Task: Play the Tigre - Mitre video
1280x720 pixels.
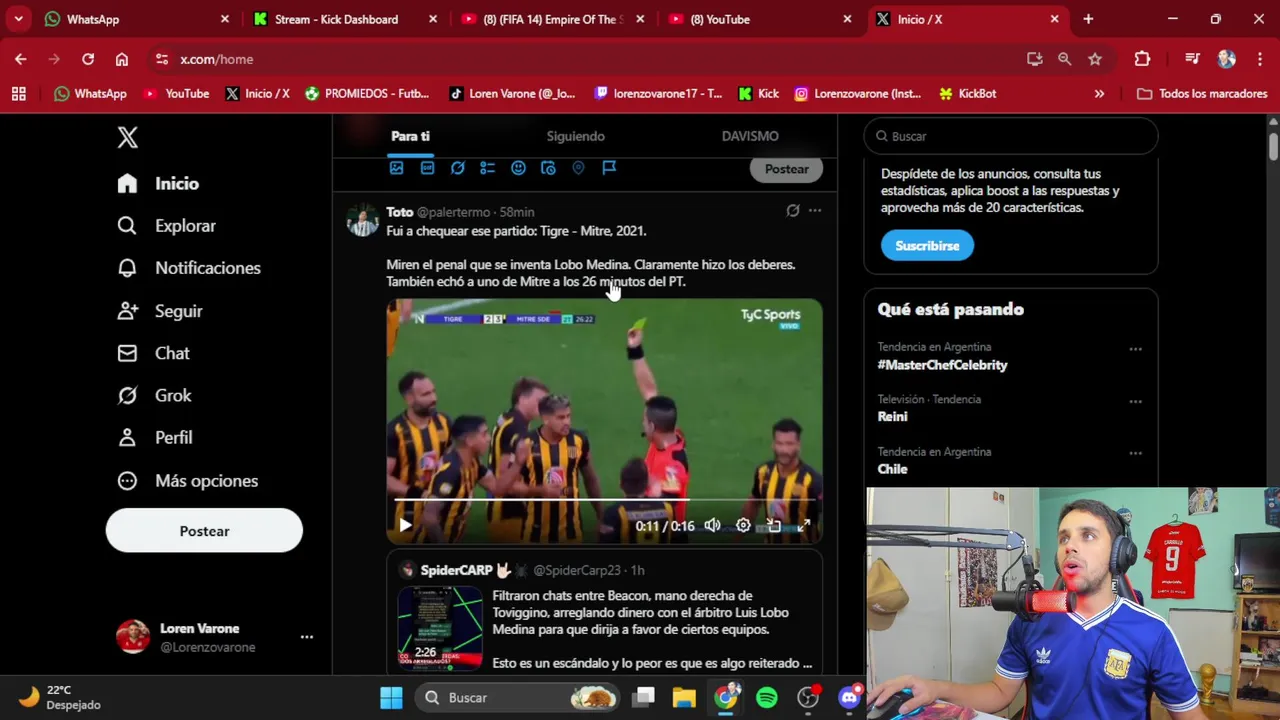Action: click(x=405, y=525)
